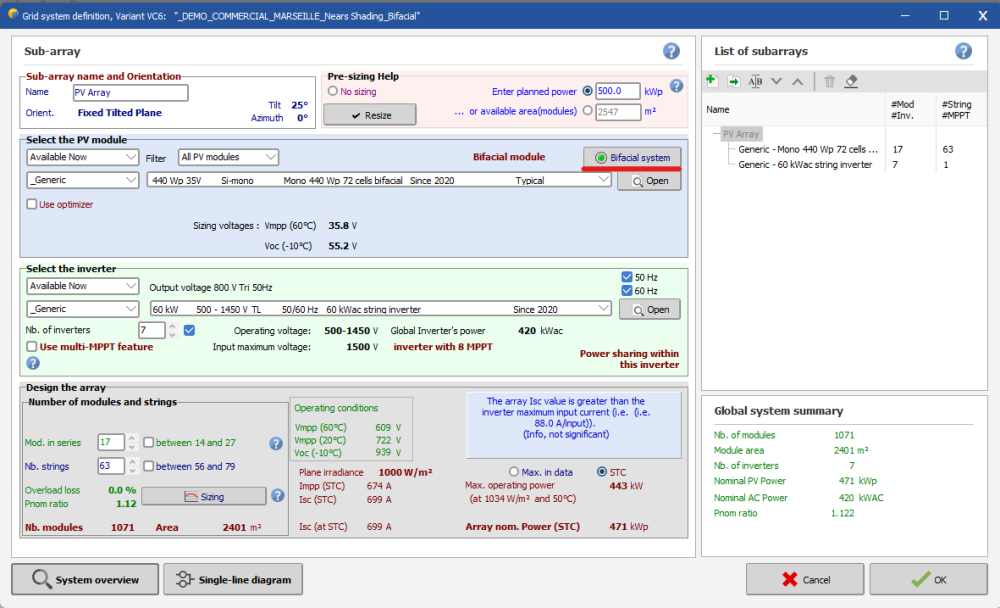Click the rename subarray icon
The image size is (1000, 608).
coord(755,81)
